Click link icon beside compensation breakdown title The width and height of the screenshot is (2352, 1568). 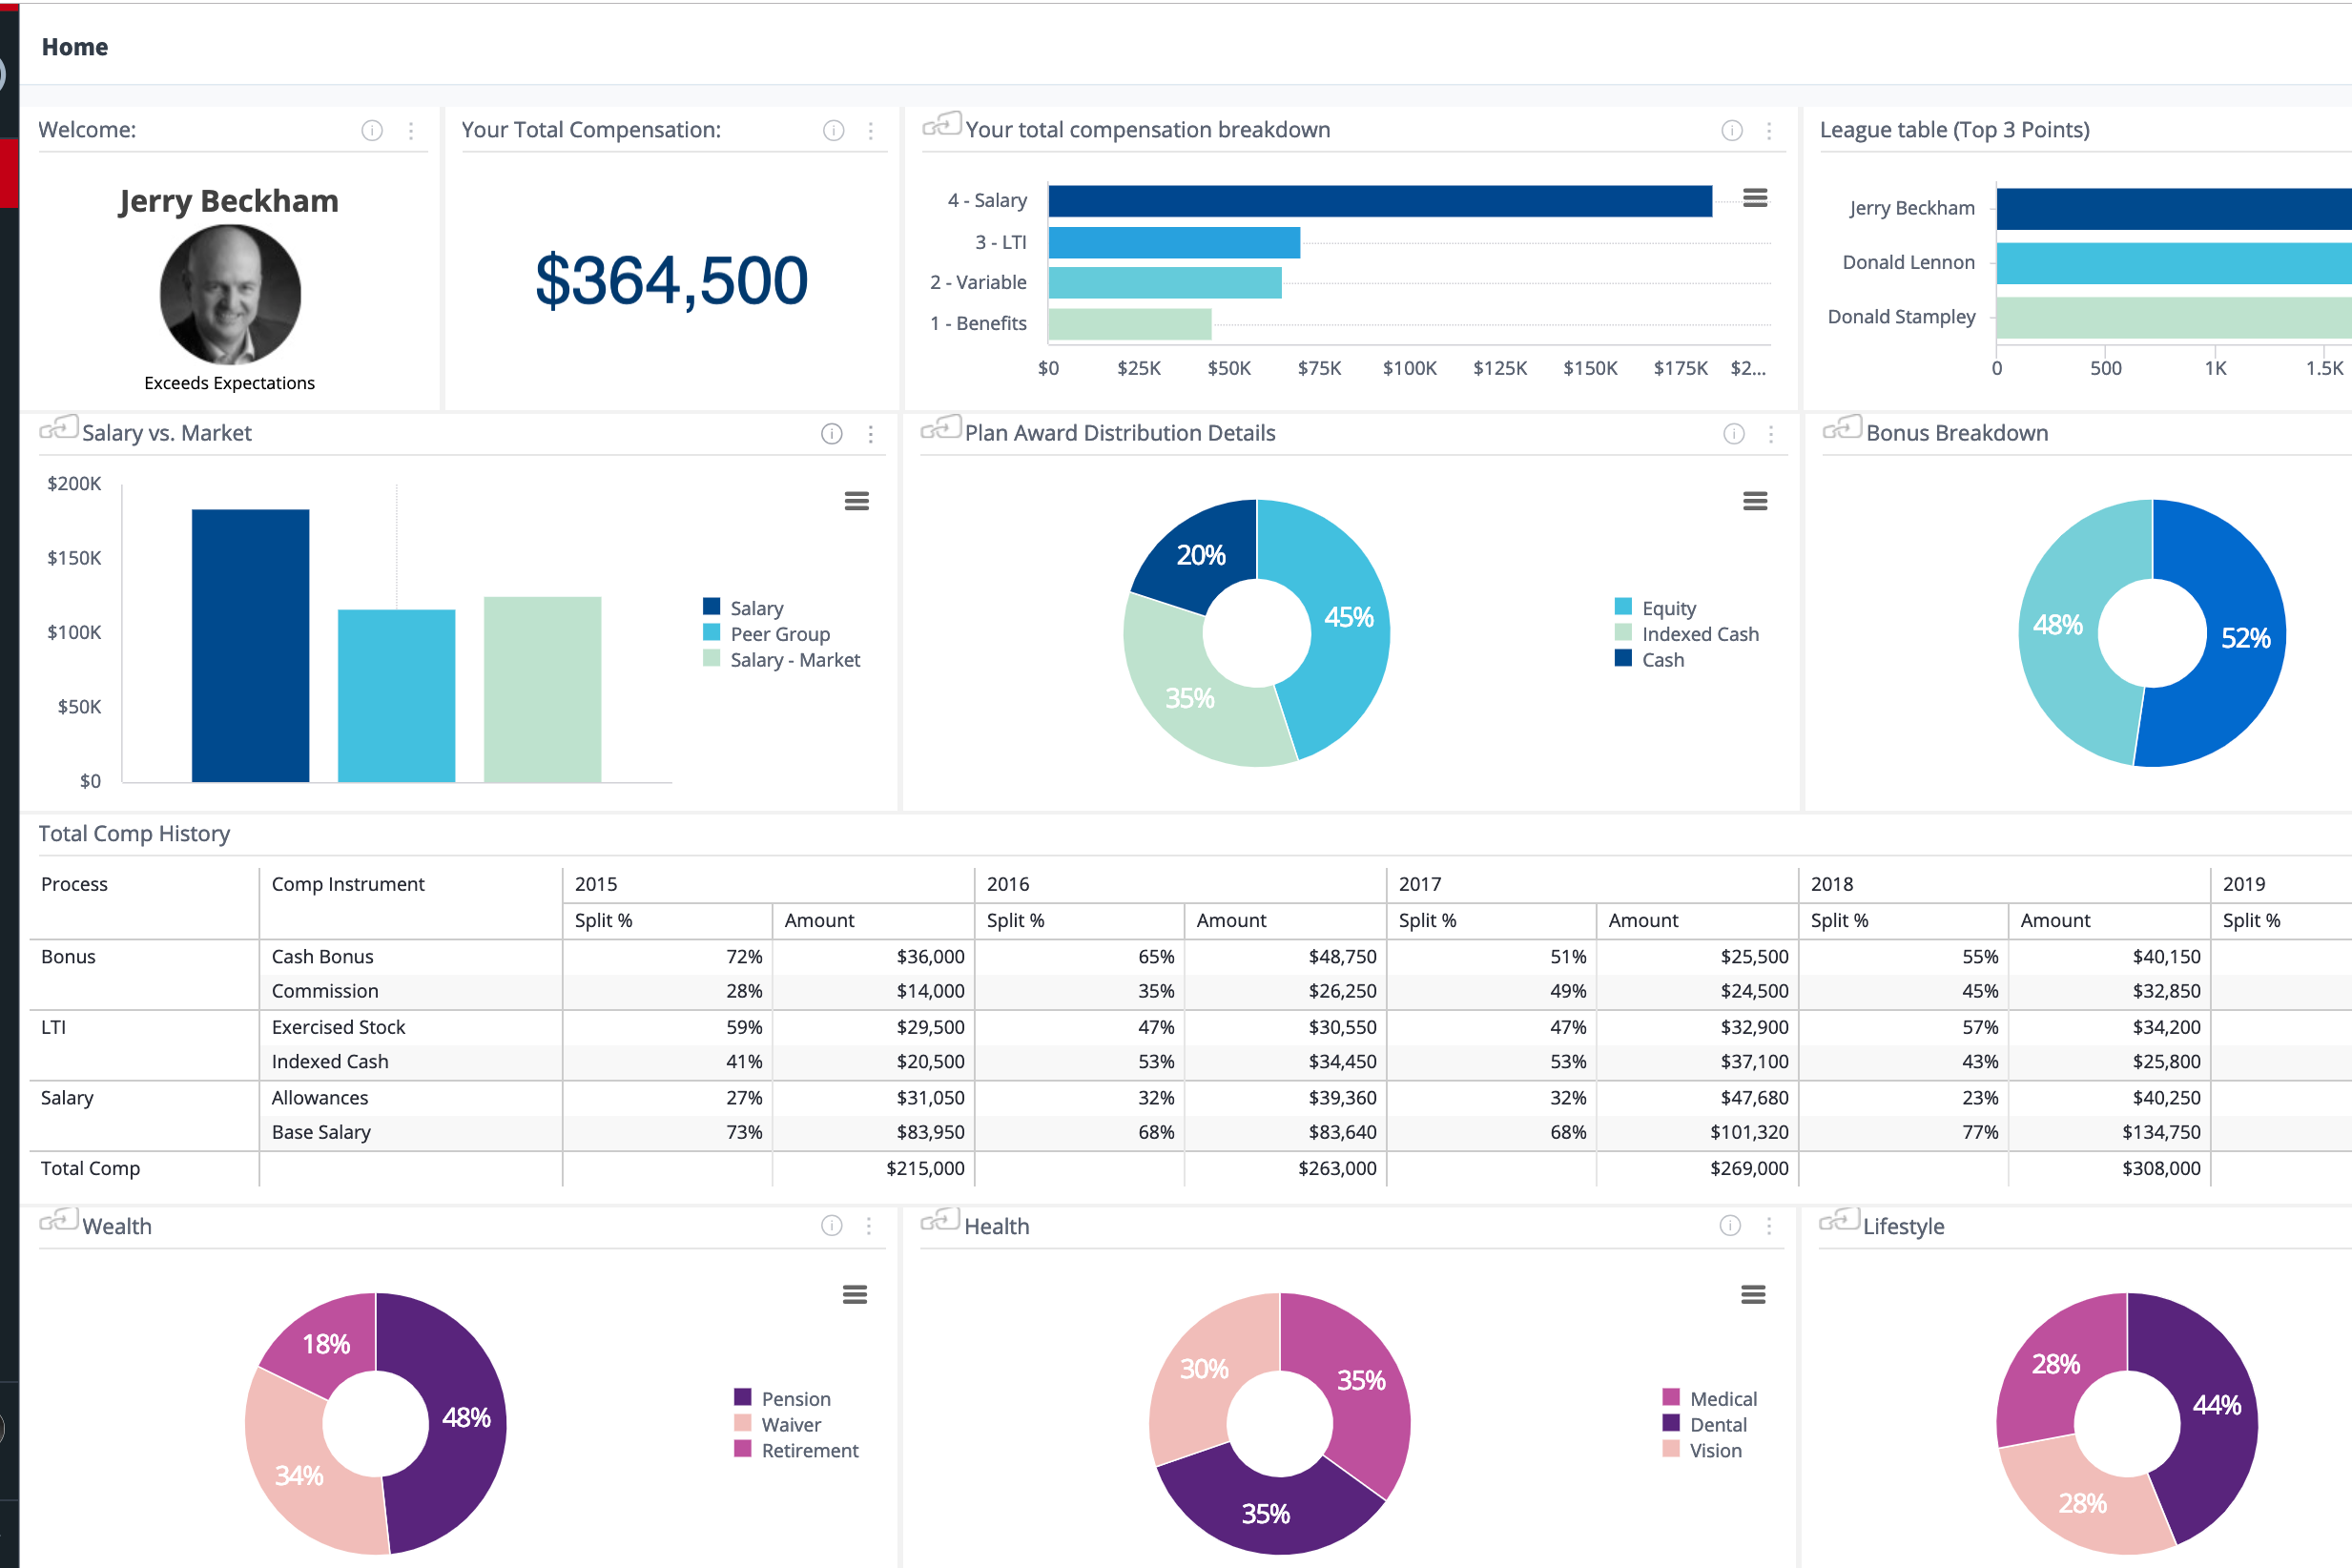[x=941, y=125]
